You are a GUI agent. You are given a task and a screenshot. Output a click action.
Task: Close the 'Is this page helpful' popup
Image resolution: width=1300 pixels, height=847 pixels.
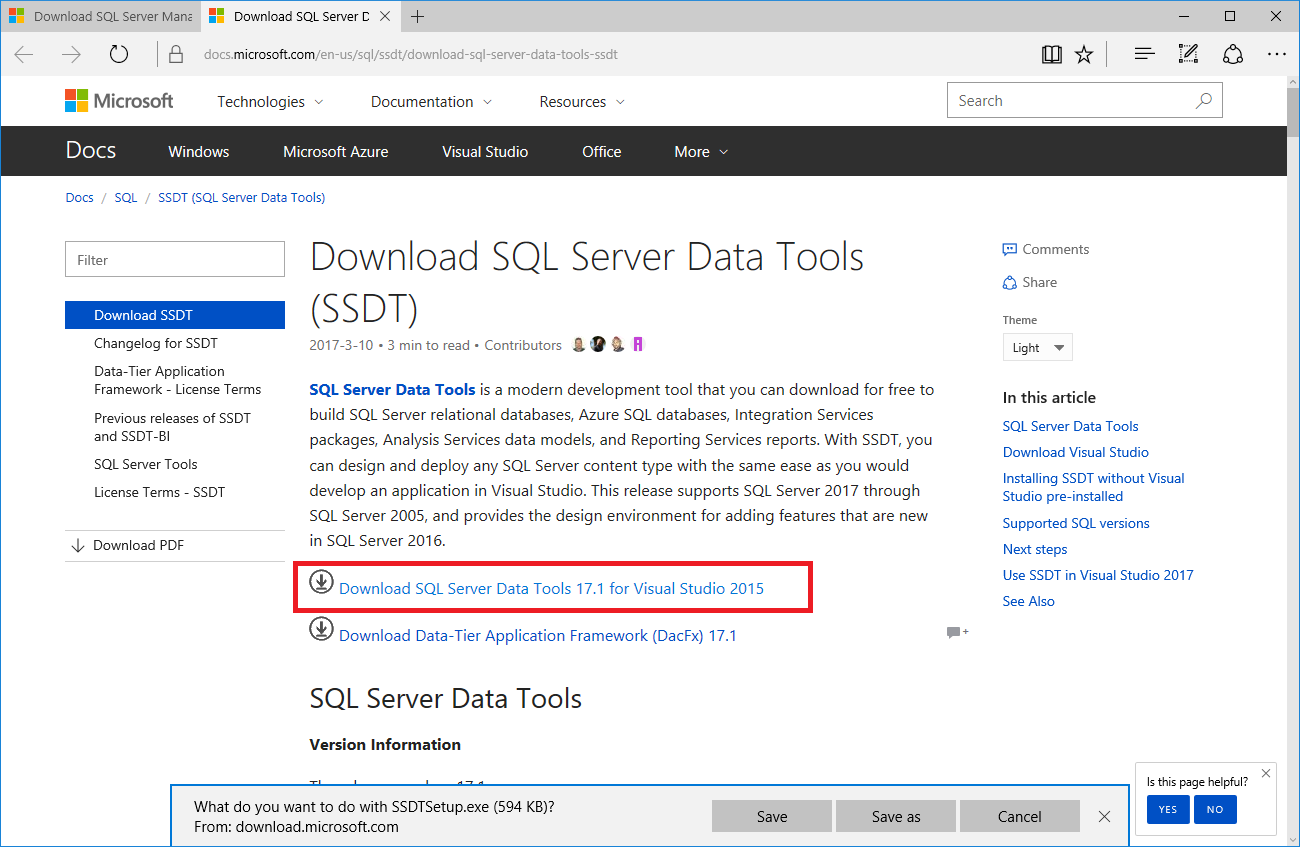click(x=1266, y=773)
